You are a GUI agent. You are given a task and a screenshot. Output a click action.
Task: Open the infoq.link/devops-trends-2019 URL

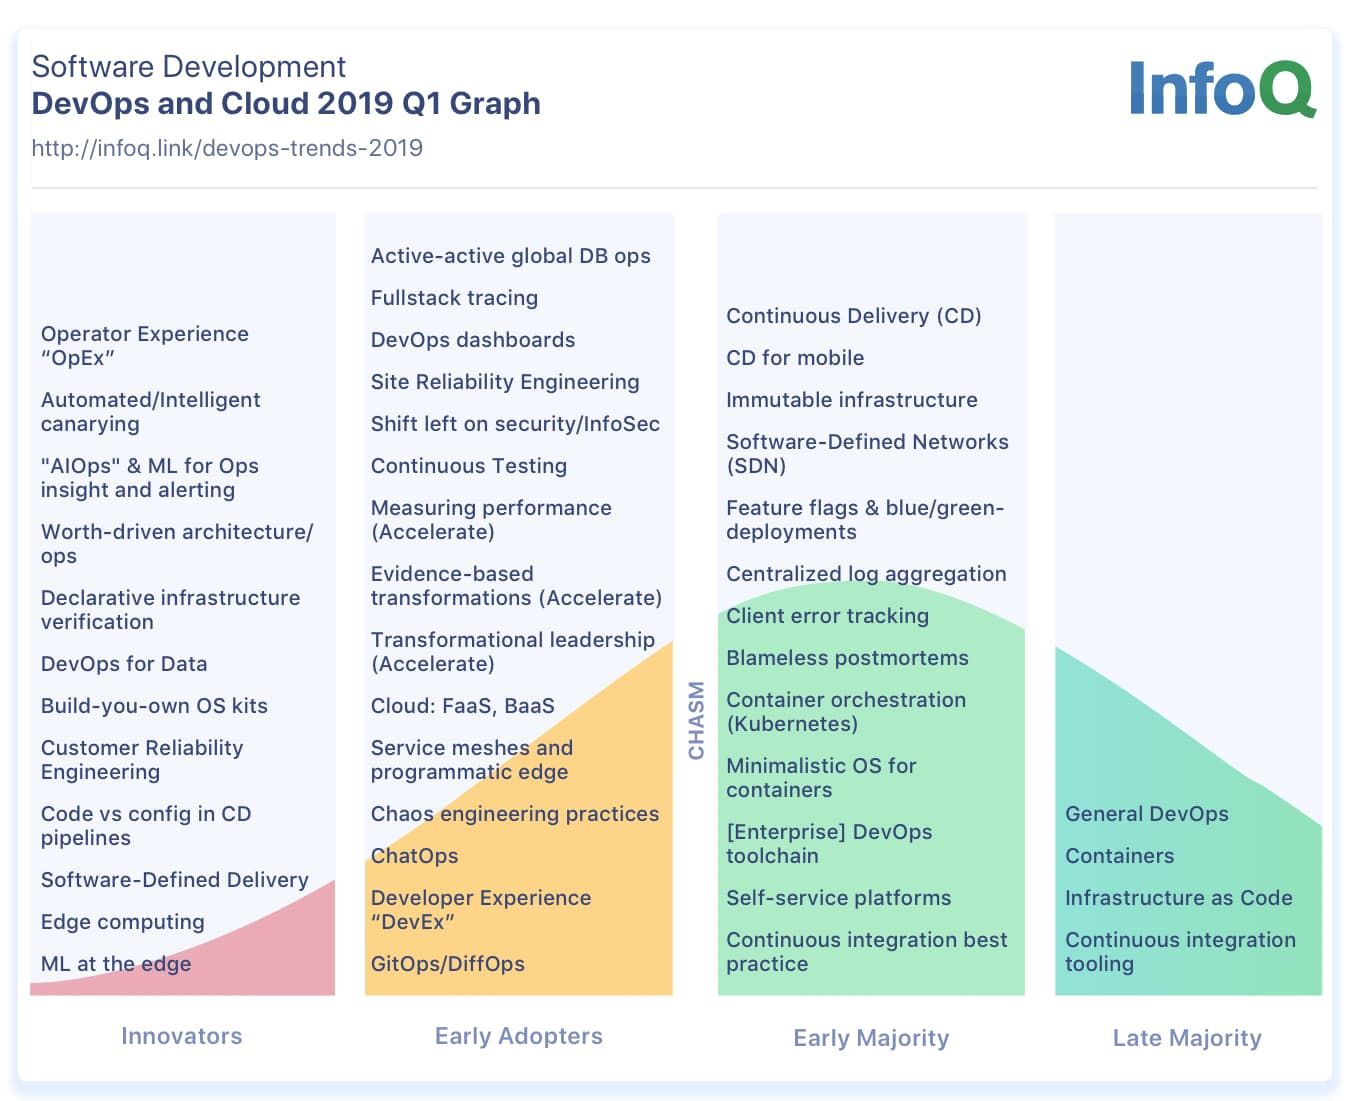coord(227,148)
